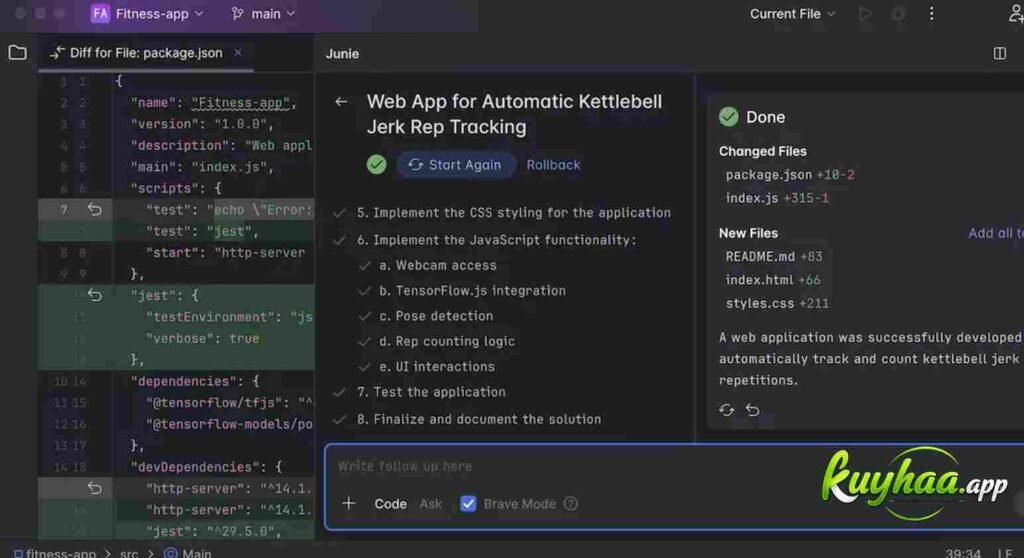Screen dimensions: 1024x558
Task: Click the Debug bug icon
Action: [899, 14]
